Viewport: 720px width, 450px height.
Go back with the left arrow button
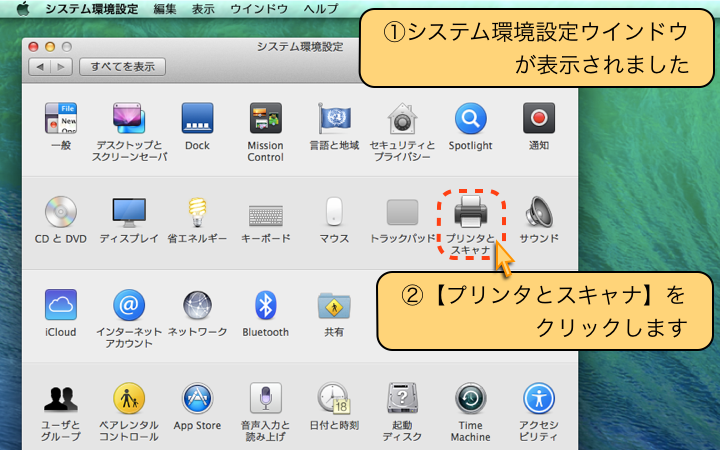coord(39,67)
